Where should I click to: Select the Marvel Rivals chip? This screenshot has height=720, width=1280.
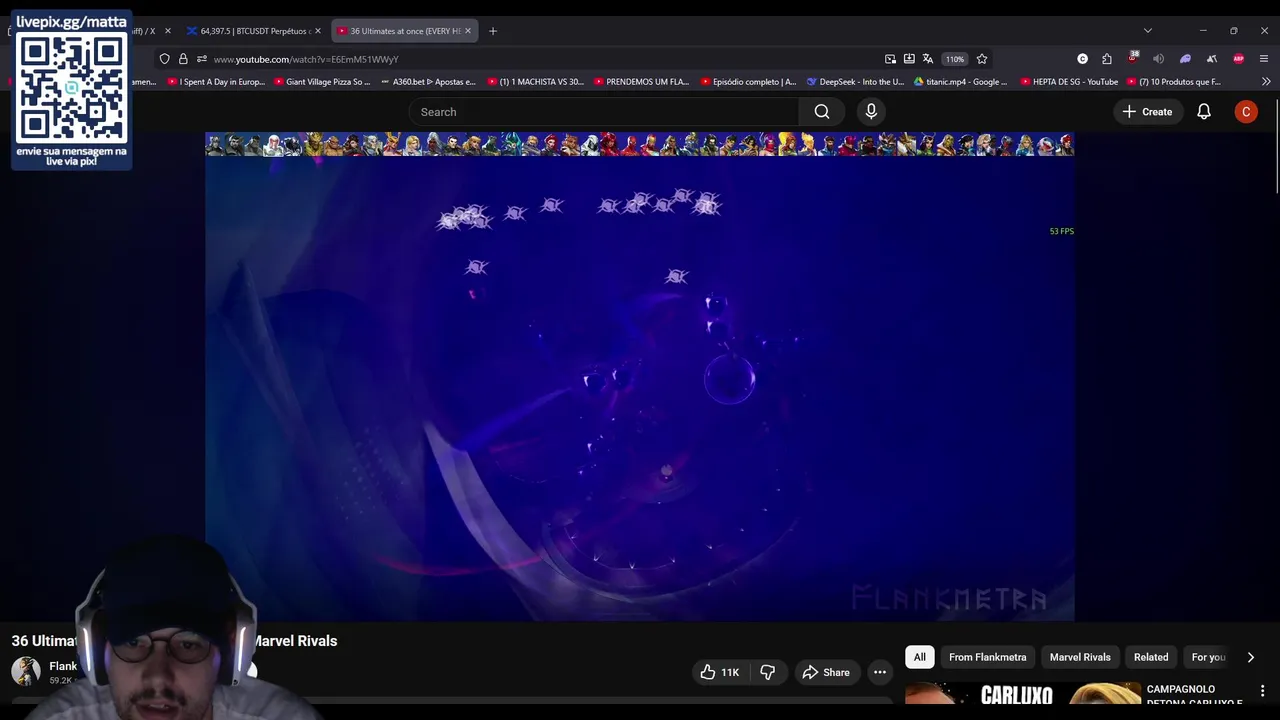point(1080,657)
